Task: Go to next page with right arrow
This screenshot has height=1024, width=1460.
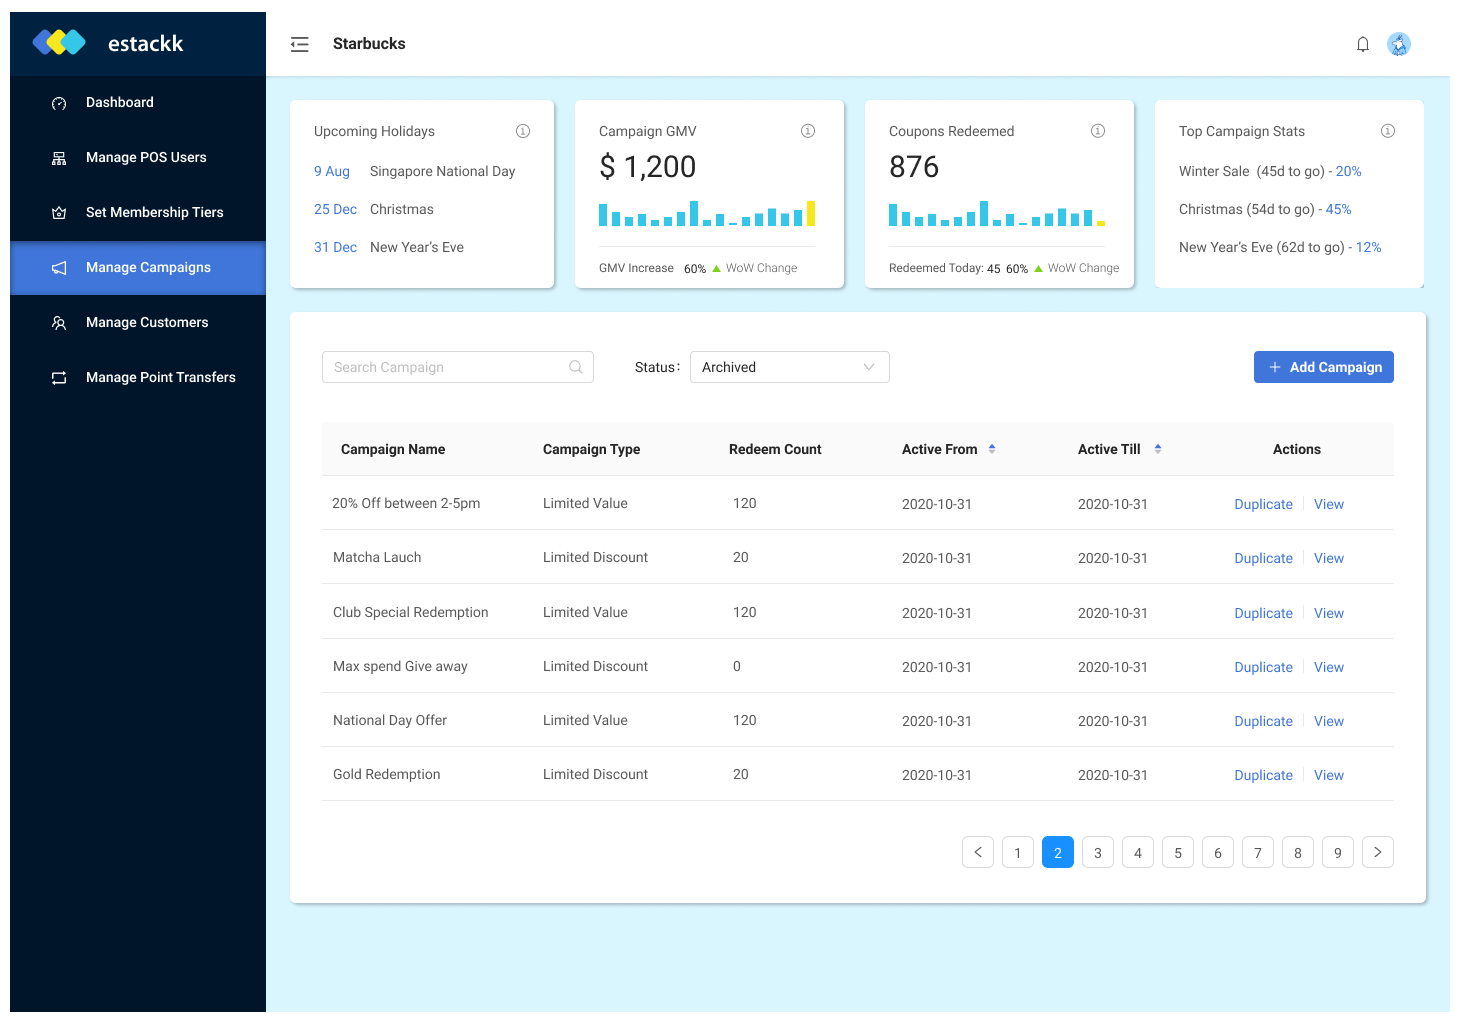Action: click(x=1377, y=852)
